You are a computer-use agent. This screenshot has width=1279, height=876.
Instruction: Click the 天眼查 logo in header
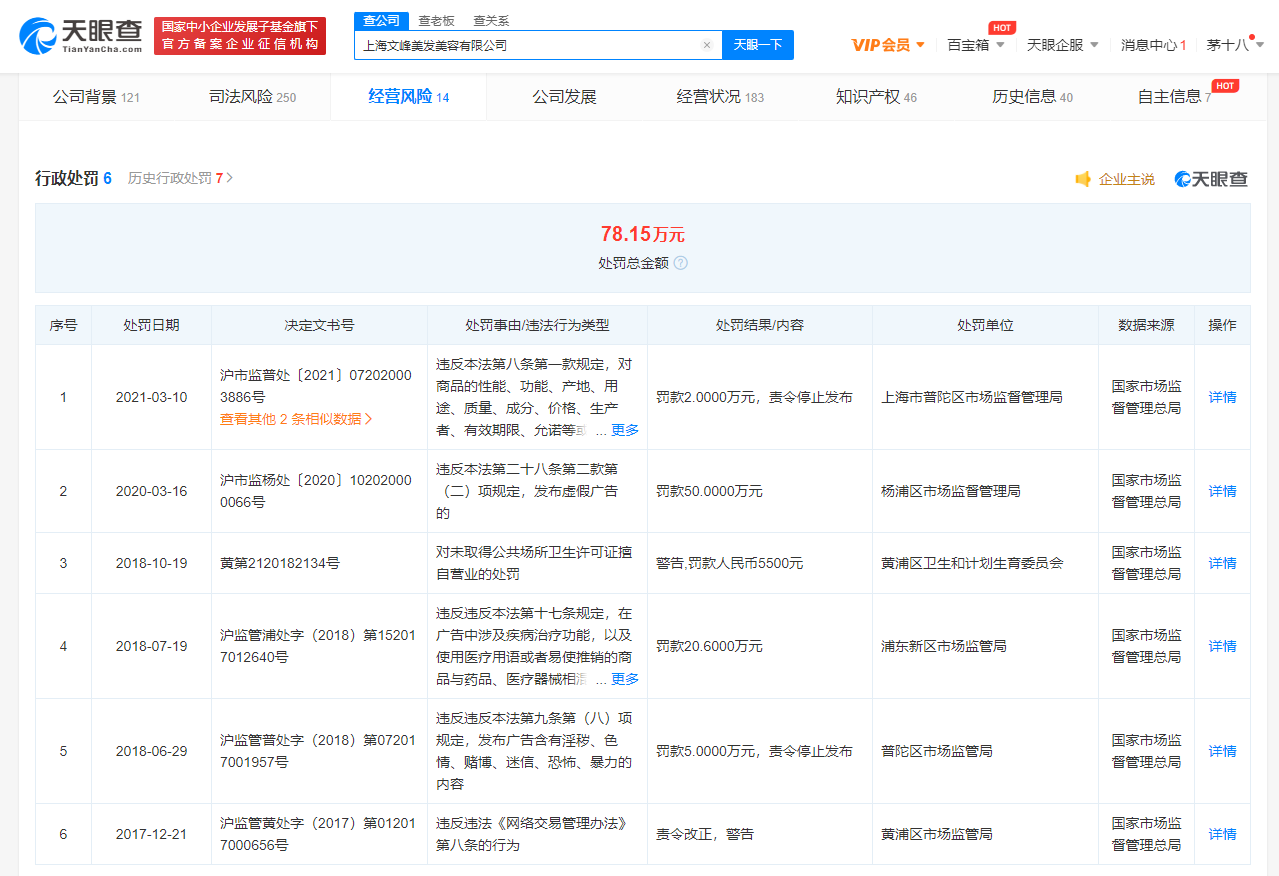tap(80, 36)
